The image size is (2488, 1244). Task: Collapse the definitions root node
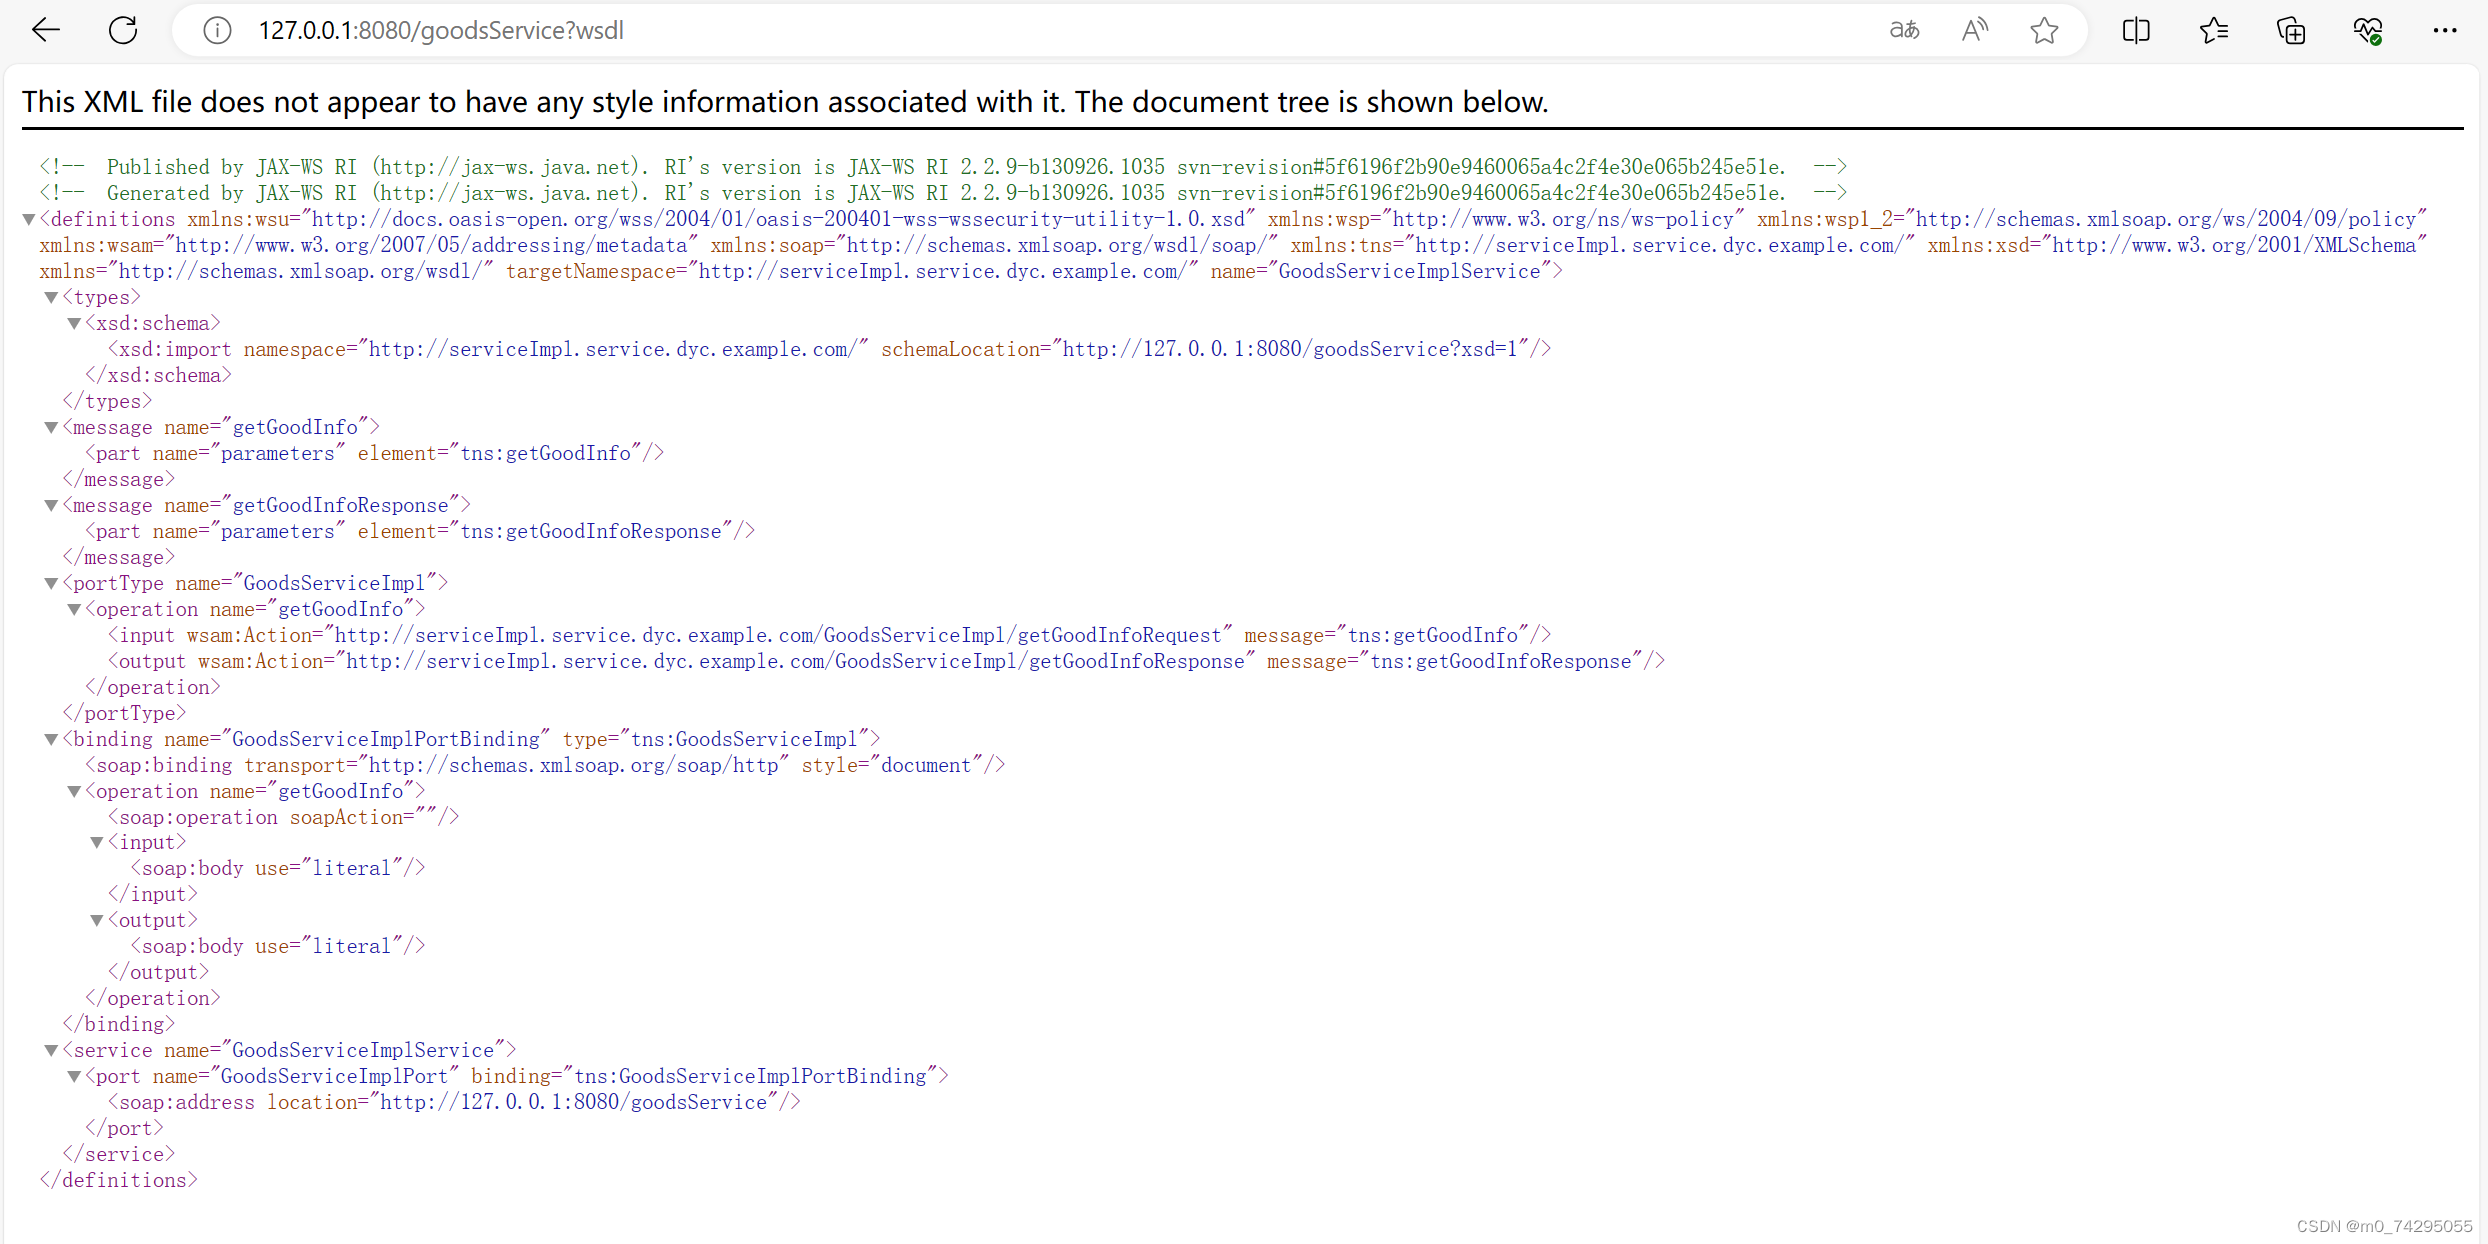tap(28, 219)
